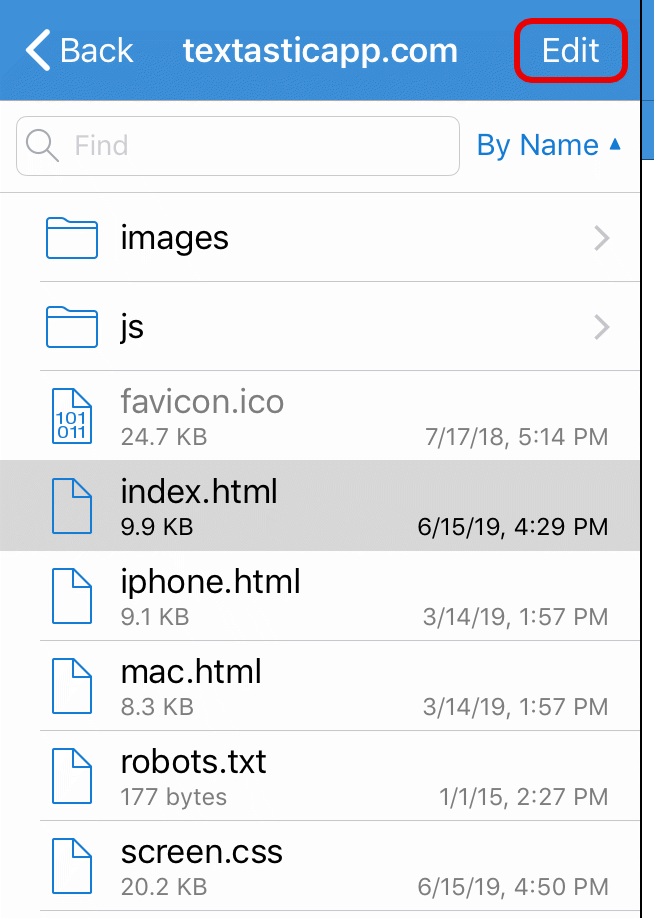This screenshot has height=918, width=654.
Task: Expand images folder via chevron
Action: [602, 238]
